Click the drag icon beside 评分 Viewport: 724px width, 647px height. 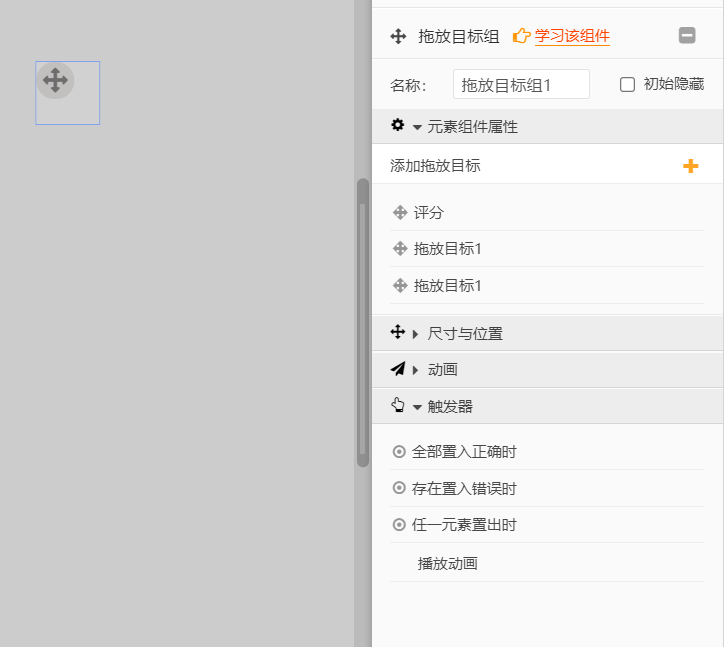point(400,212)
